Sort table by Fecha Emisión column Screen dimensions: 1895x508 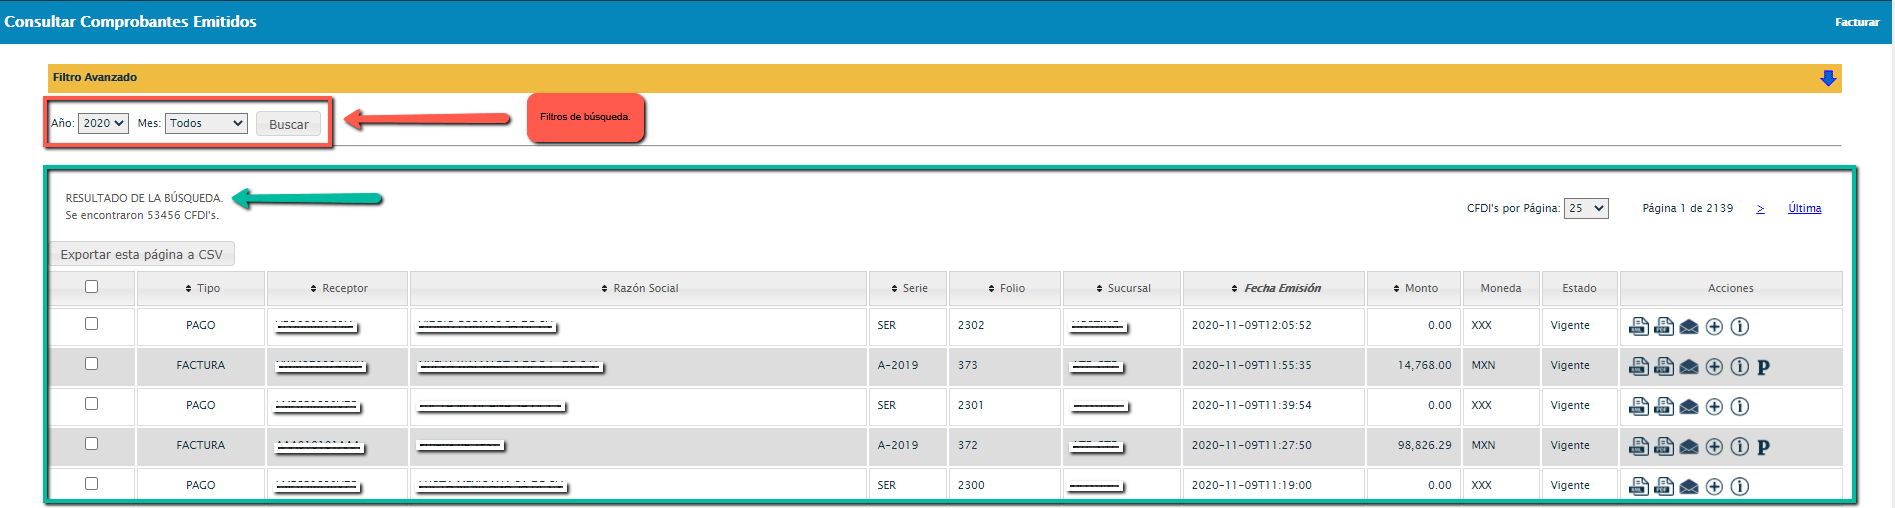point(1276,288)
